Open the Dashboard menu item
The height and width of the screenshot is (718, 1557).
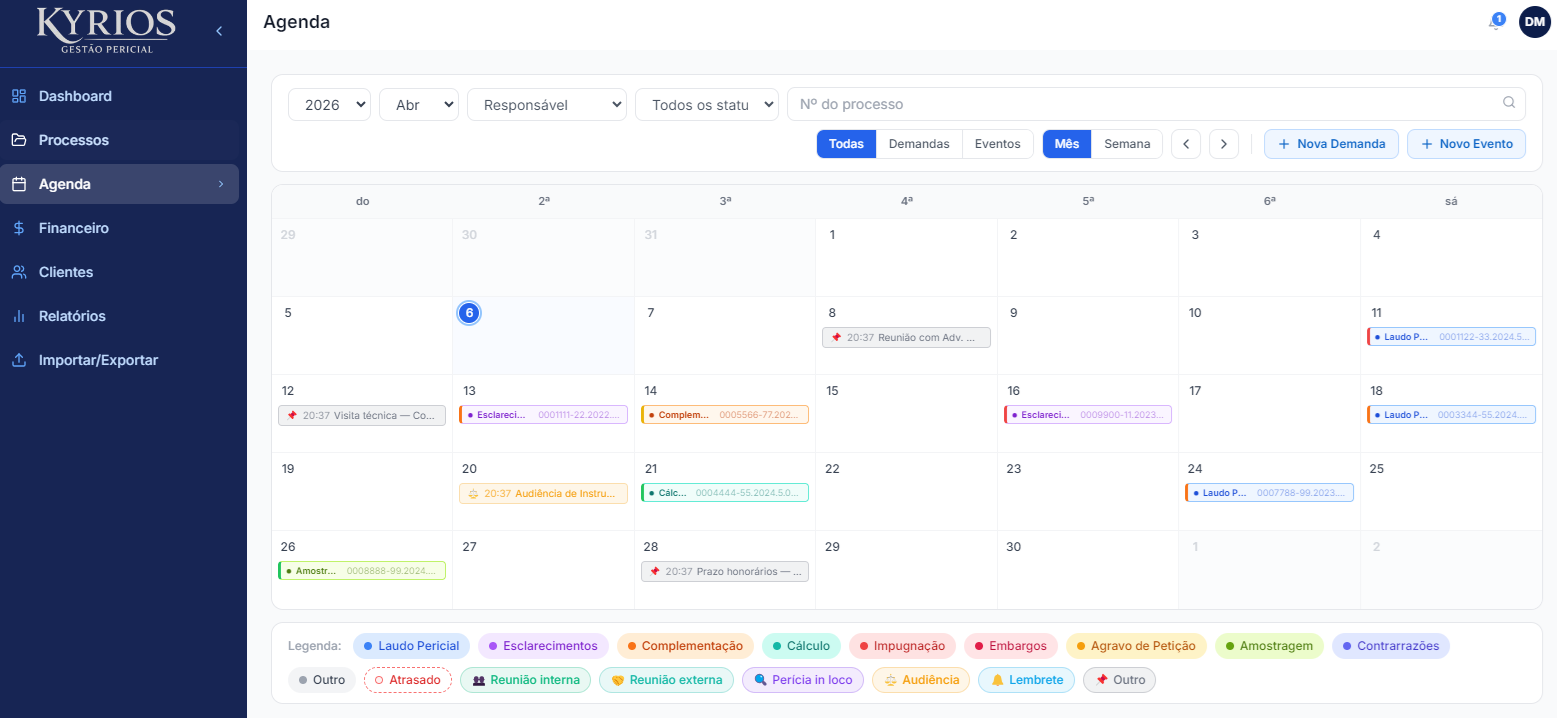[x=120, y=96]
